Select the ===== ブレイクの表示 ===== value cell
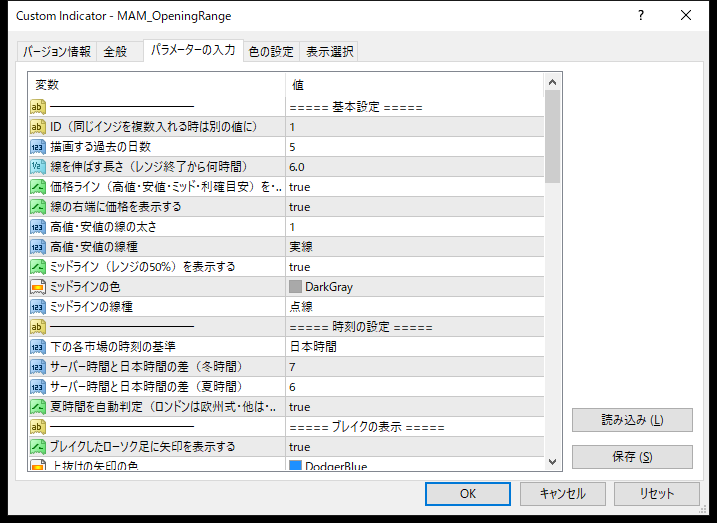 tap(415, 427)
